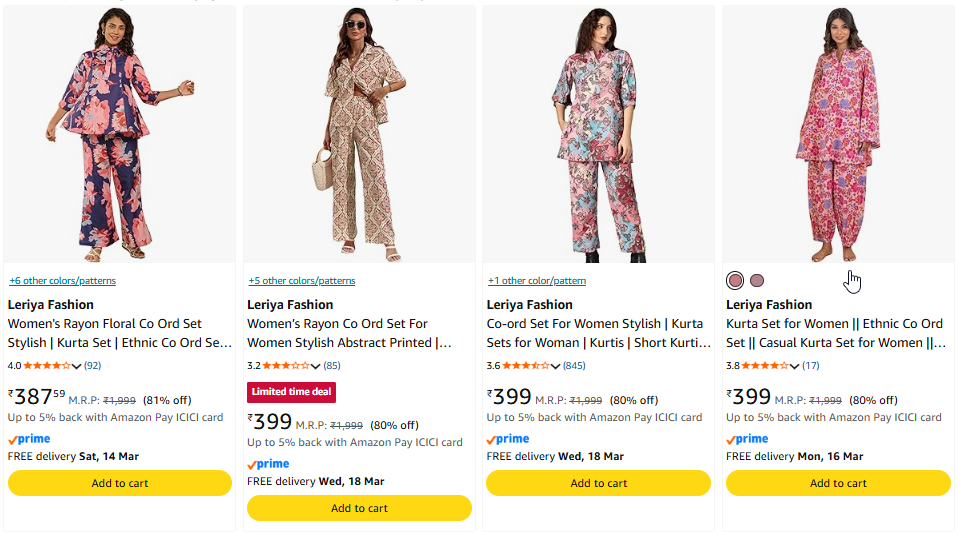
Task: Open rating popover chevron beside 3.6 stars
Action: tap(555, 367)
